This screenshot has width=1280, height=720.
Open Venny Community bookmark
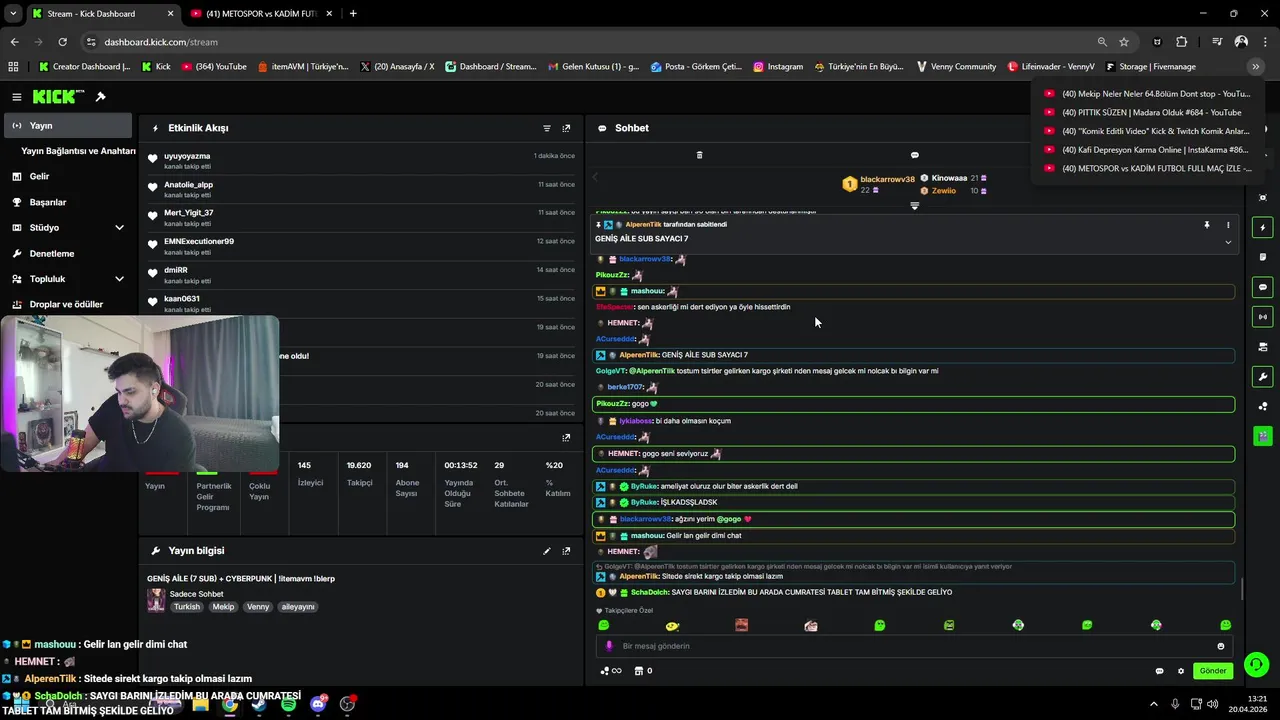point(955,67)
